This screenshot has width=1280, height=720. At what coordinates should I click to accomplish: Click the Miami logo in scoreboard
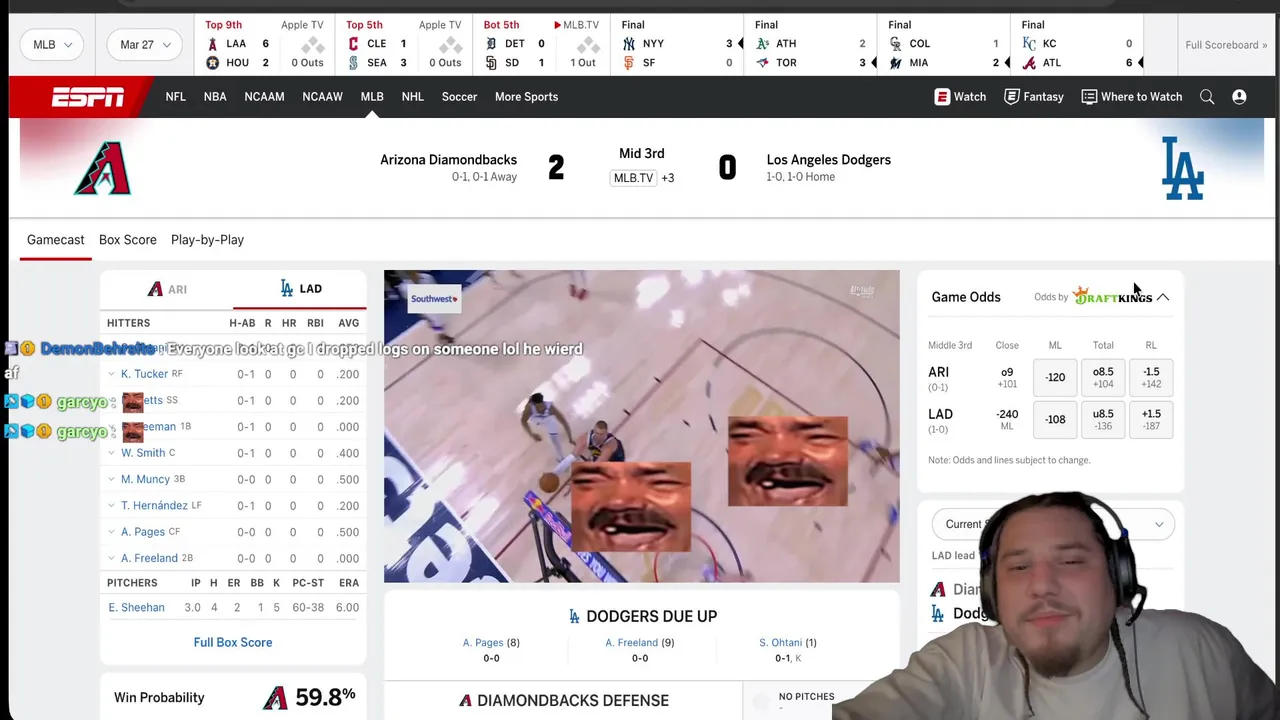point(896,63)
